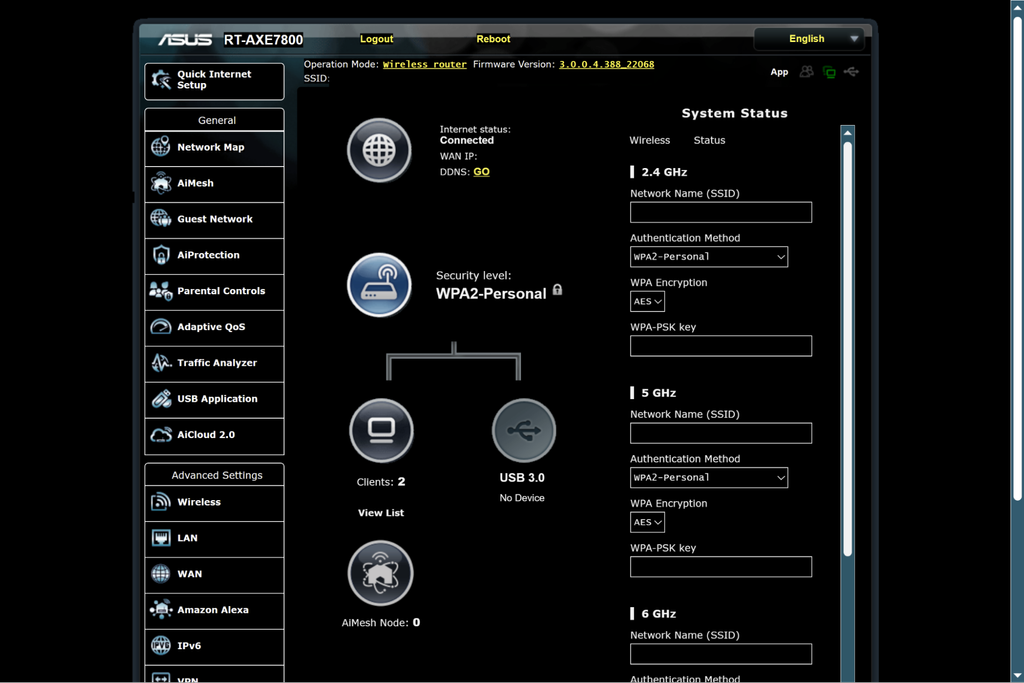
Task: Open Guest Network settings
Action: tap(213, 219)
